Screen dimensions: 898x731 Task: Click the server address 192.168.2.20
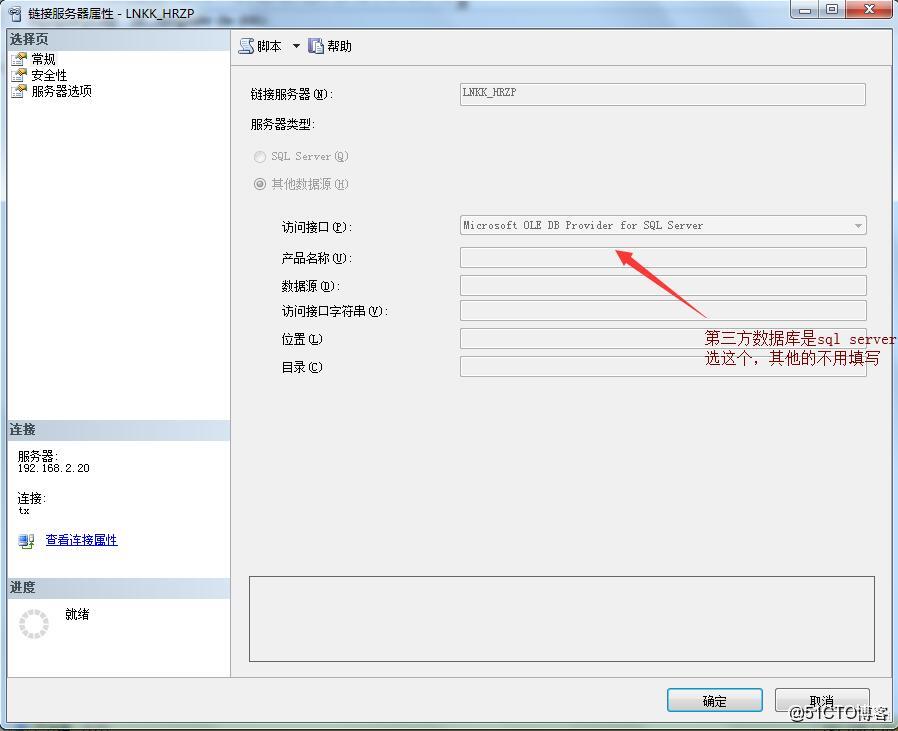(53, 468)
